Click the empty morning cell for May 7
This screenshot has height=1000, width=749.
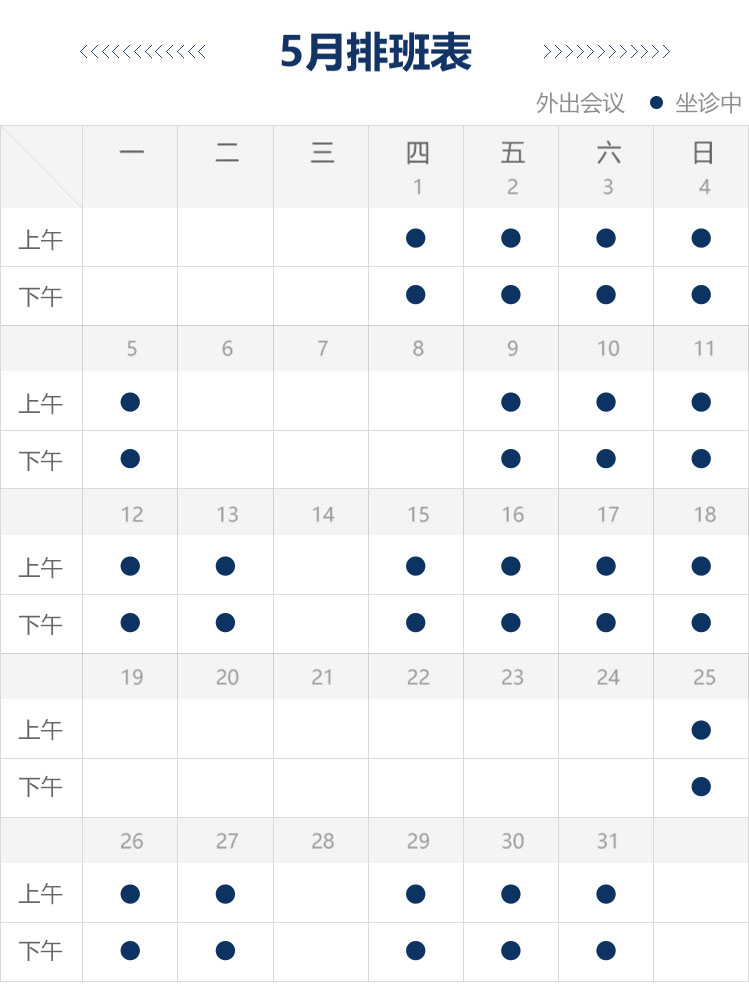[x=321, y=401]
